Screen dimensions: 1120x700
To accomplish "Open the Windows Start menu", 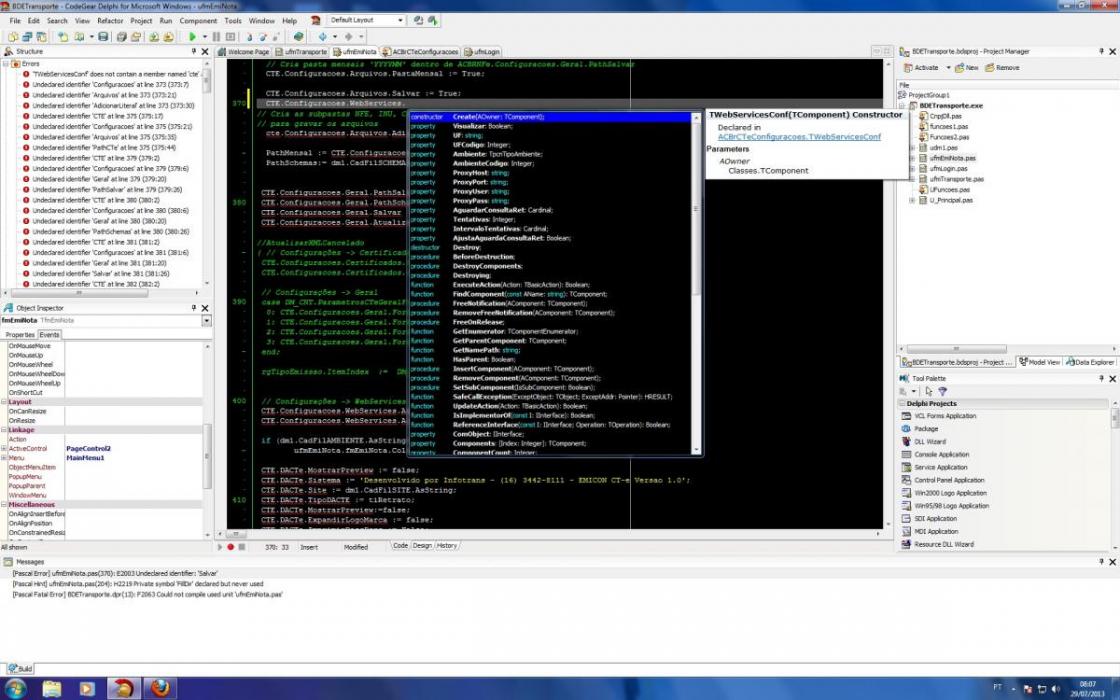I will [x=15, y=689].
